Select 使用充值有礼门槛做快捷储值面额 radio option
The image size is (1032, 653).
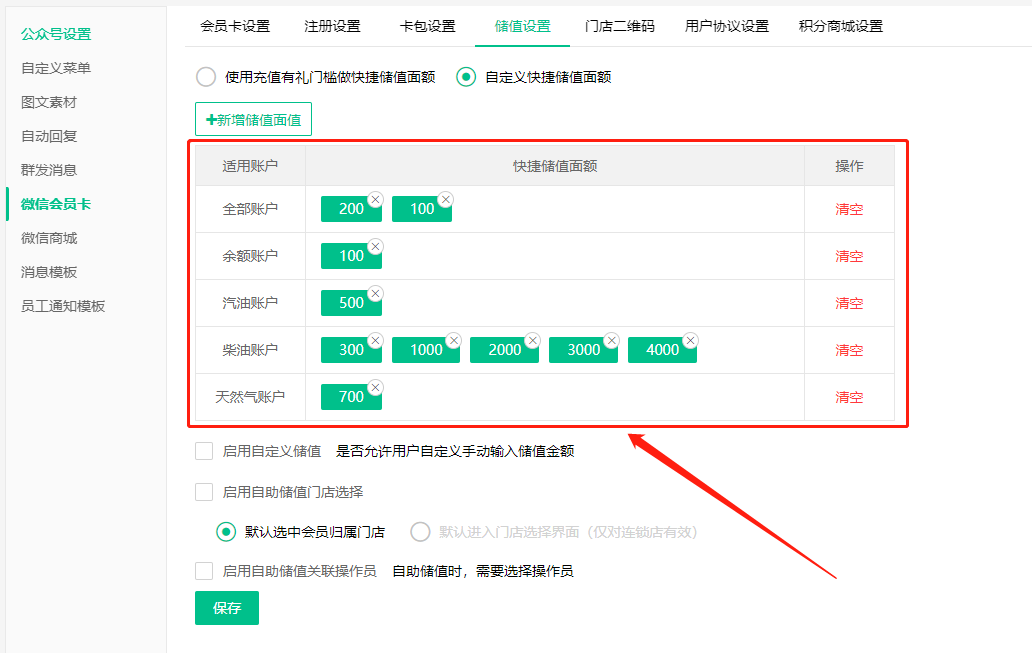coord(206,77)
